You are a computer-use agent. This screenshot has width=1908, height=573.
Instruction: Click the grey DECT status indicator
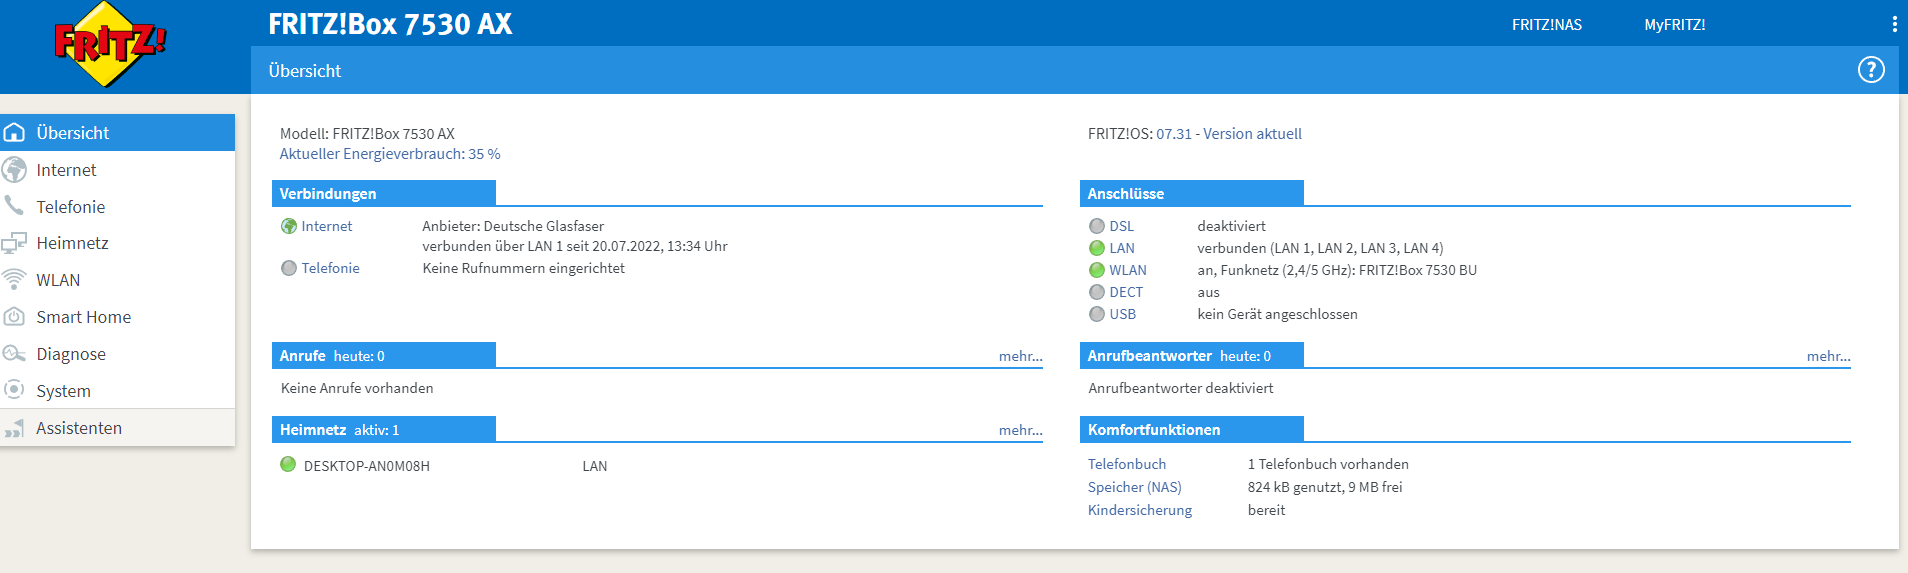pyautogui.click(x=1097, y=292)
